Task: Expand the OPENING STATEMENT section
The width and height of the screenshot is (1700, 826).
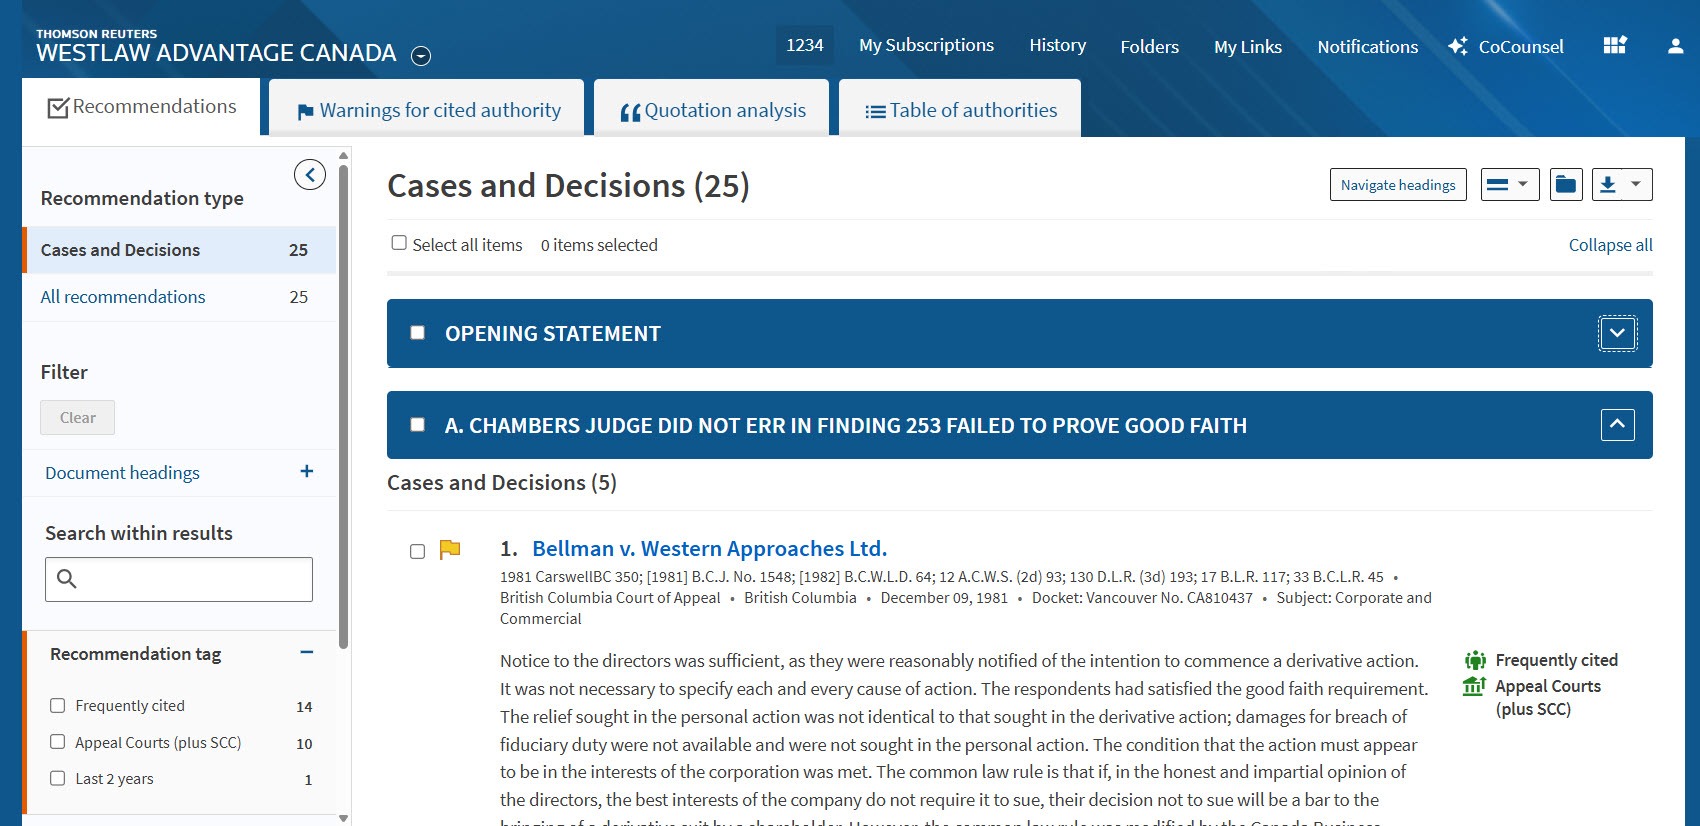Action: [x=1618, y=333]
